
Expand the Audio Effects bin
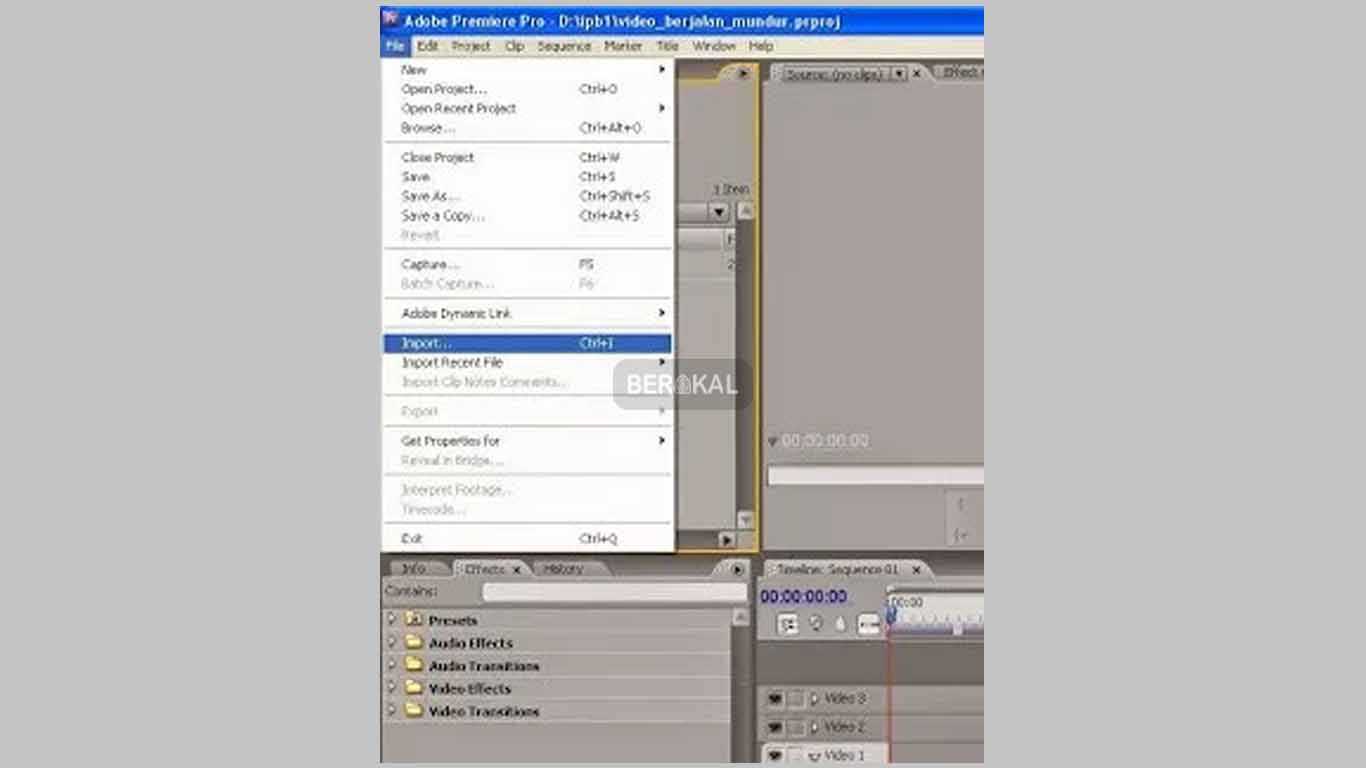392,643
